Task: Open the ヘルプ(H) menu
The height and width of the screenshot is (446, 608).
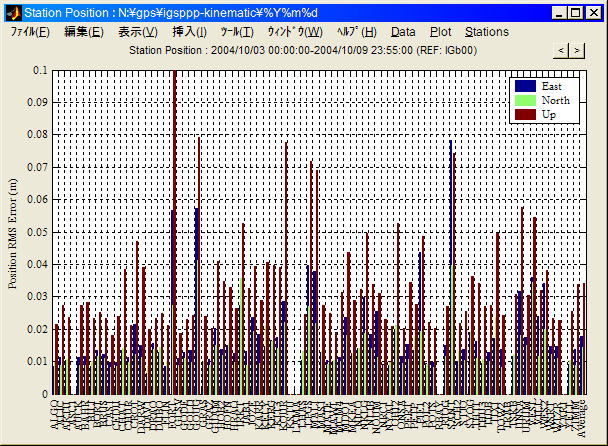Action: pos(356,32)
